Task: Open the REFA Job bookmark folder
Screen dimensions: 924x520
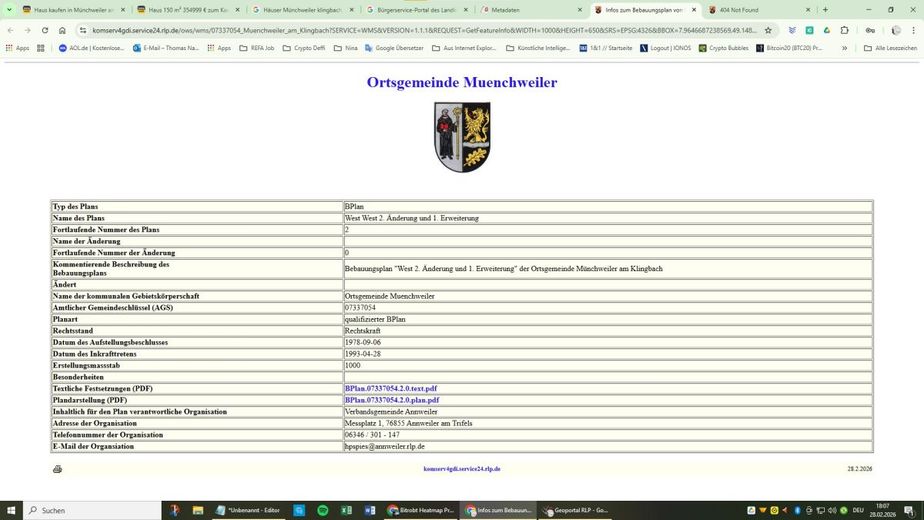Action: 257,48
